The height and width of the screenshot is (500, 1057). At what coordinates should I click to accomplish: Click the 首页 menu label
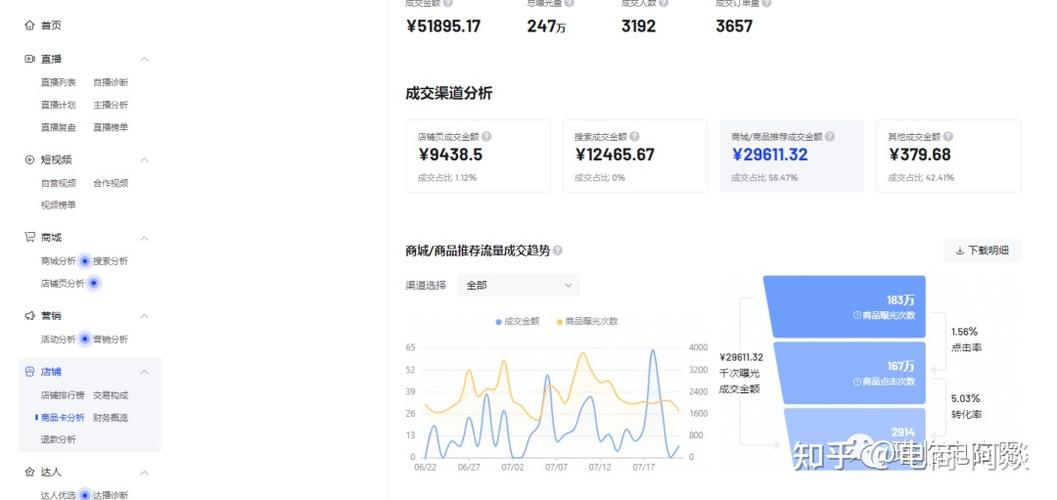[x=51, y=26]
